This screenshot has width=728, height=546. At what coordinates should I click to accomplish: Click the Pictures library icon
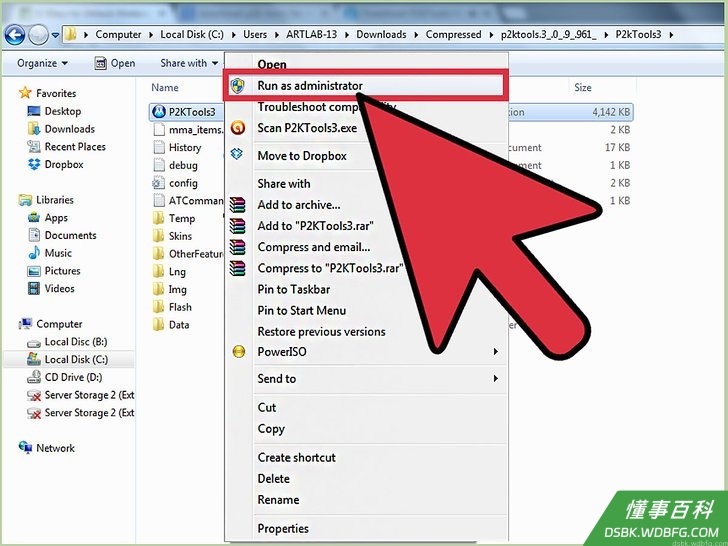(x=34, y=271)
